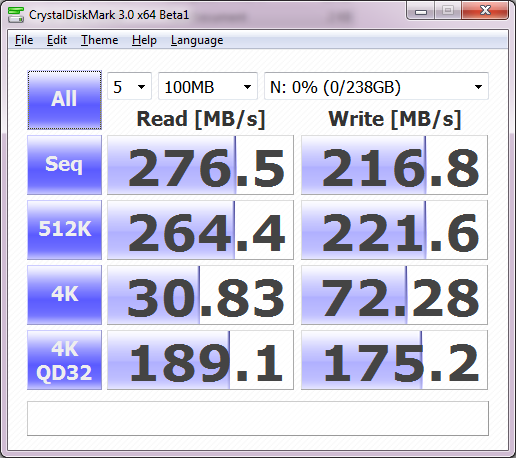Open the File menu
The width and height of the screenshot is (516, 458).
point(24,40)
